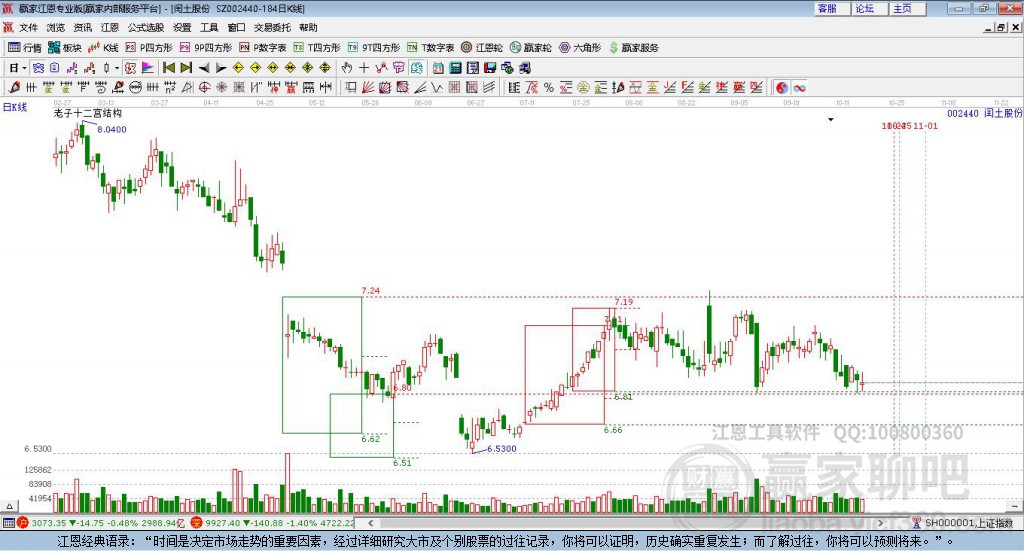The height and width of the screenshot is (551, 1024).
Task: Open the 9P四方形 tool
Action: click(x=206, y=48)
